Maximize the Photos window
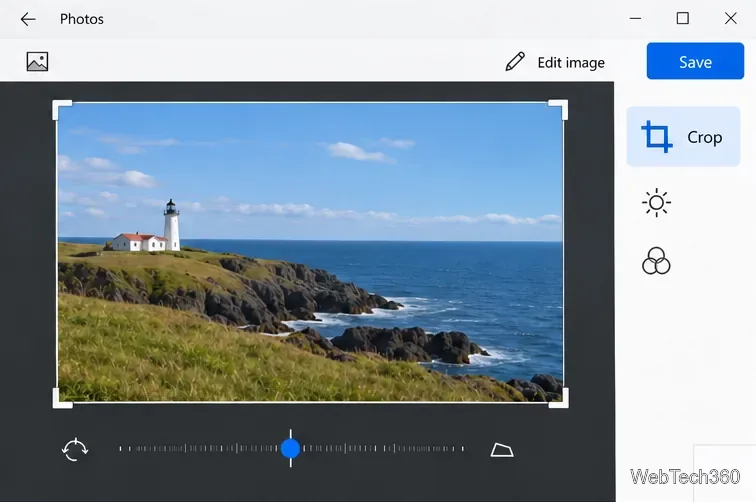 tap(682, 19)
